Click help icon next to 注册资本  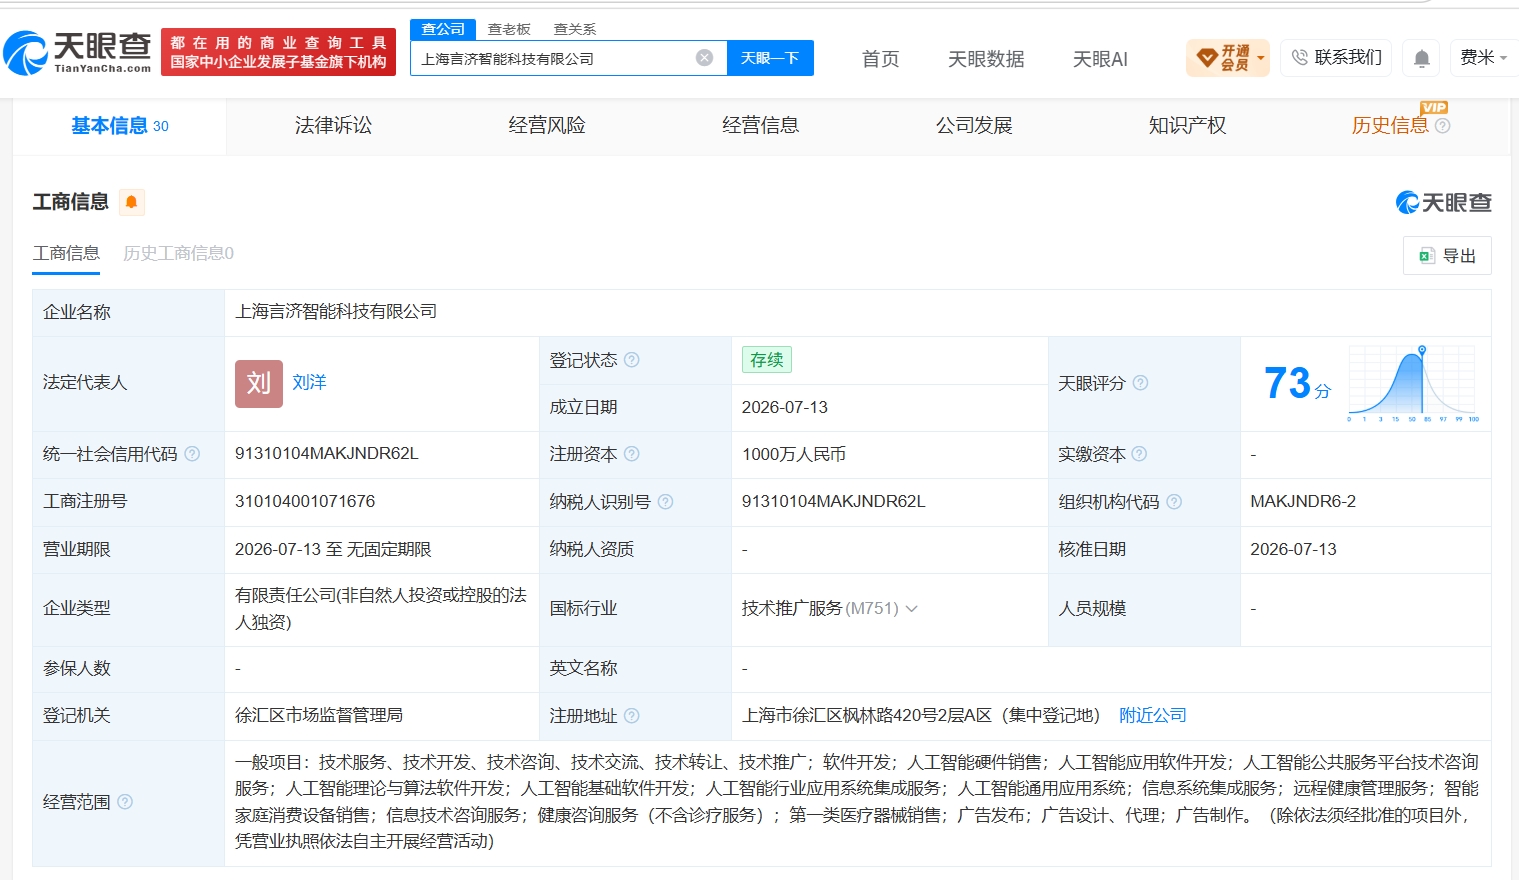(x=631, y=454)
